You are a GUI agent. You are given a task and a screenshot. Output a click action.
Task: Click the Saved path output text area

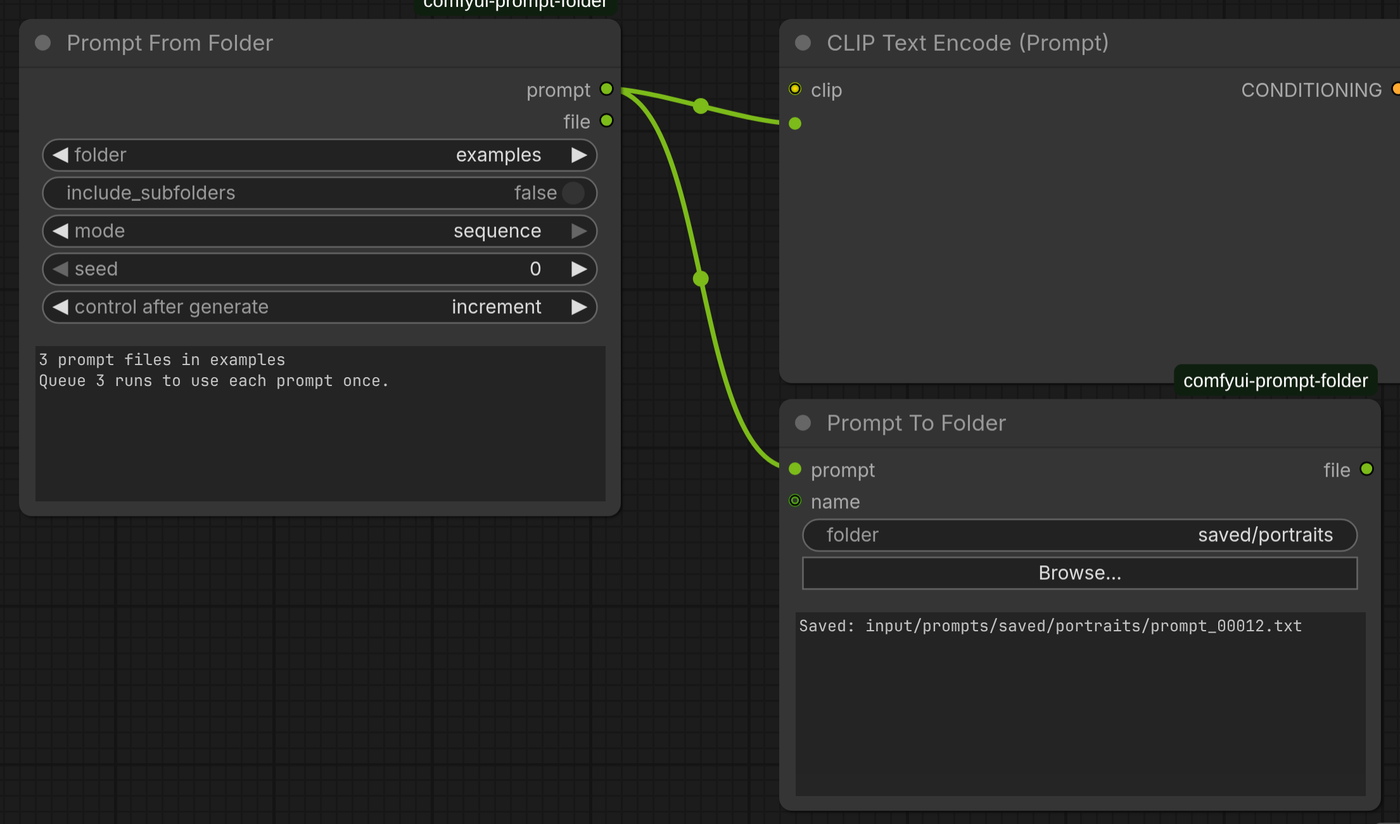pyautogui.click(x=1080, y=704)
